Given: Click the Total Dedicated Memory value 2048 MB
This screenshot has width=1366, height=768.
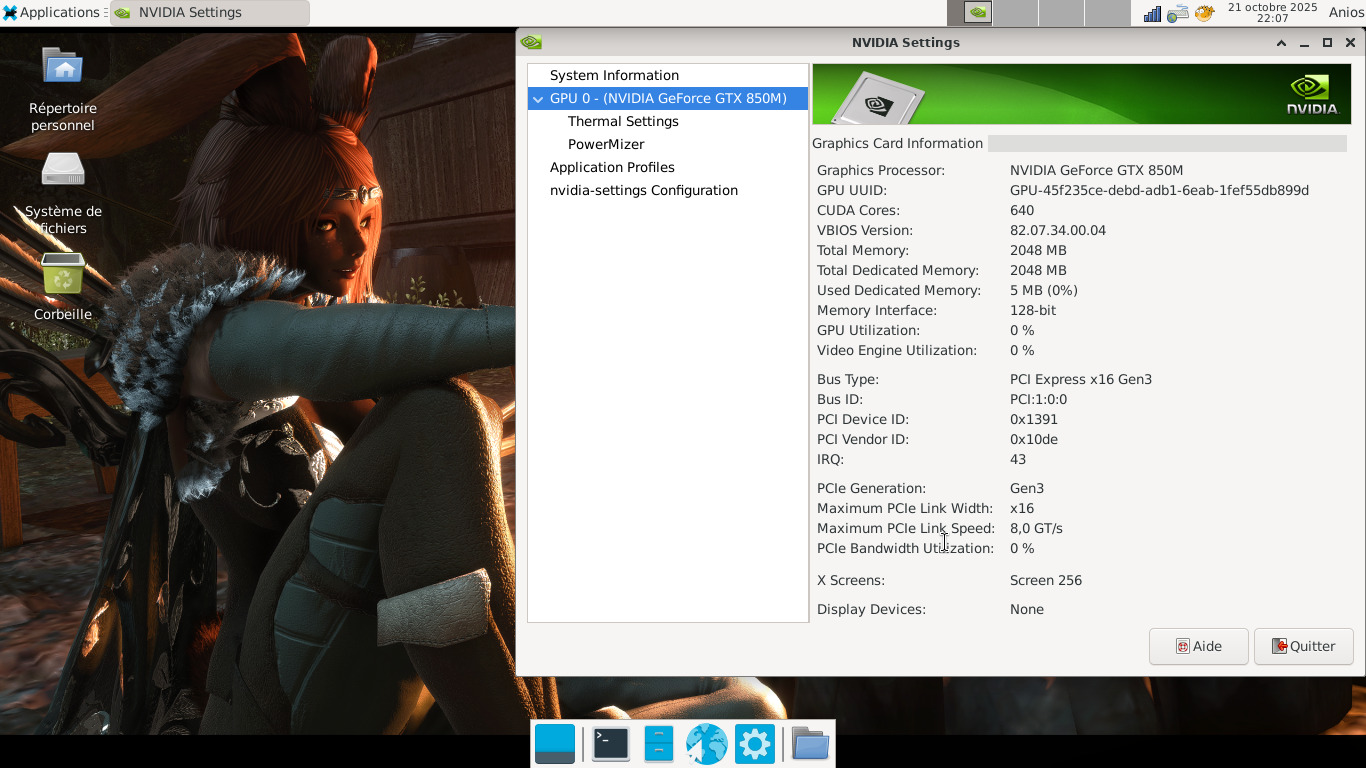Looking at the screenshot, I should click(x=1038, y=270).
